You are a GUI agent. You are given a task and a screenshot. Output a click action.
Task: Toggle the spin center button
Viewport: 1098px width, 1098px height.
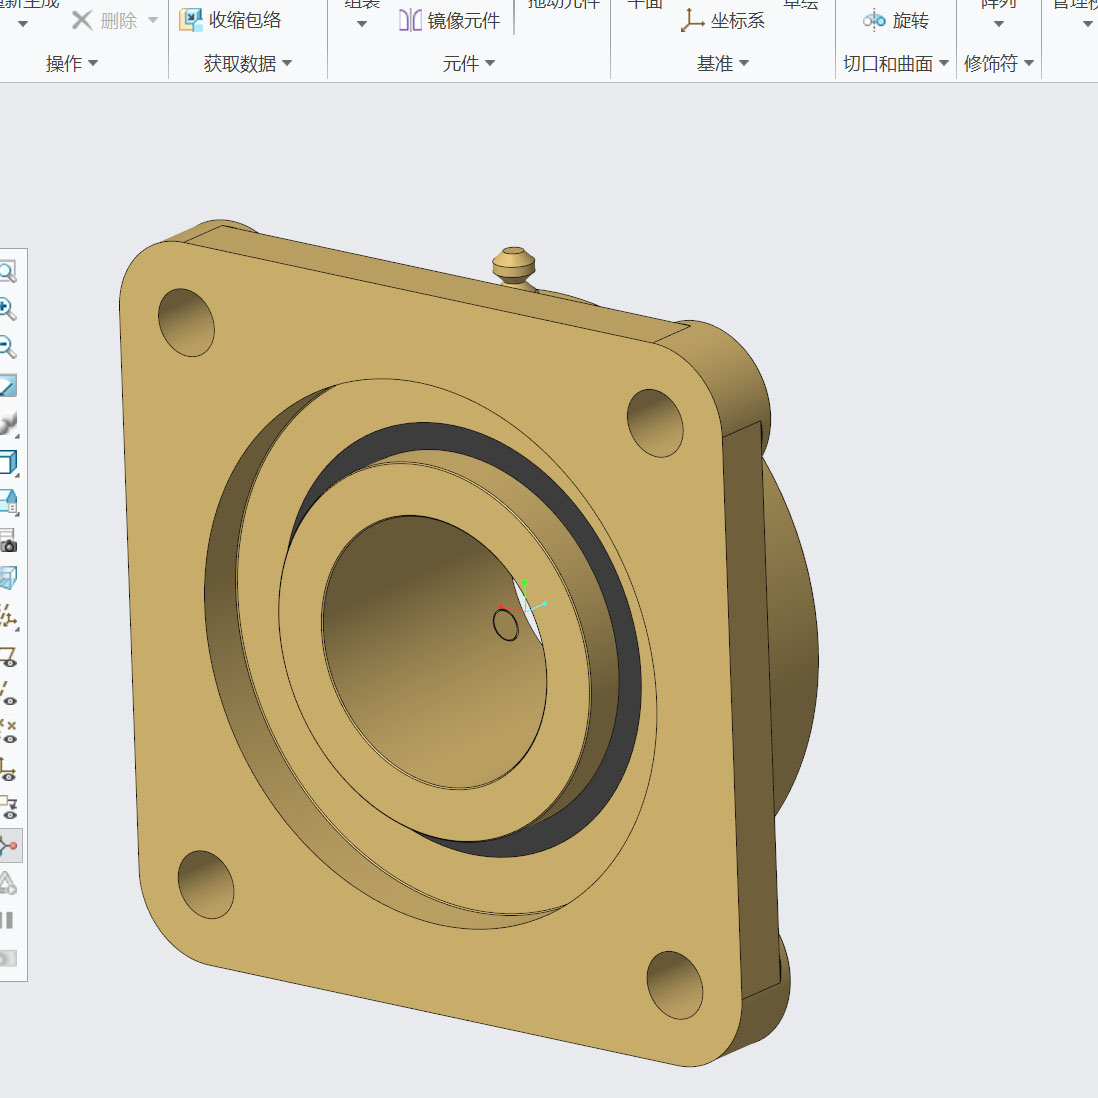(9, 846)
